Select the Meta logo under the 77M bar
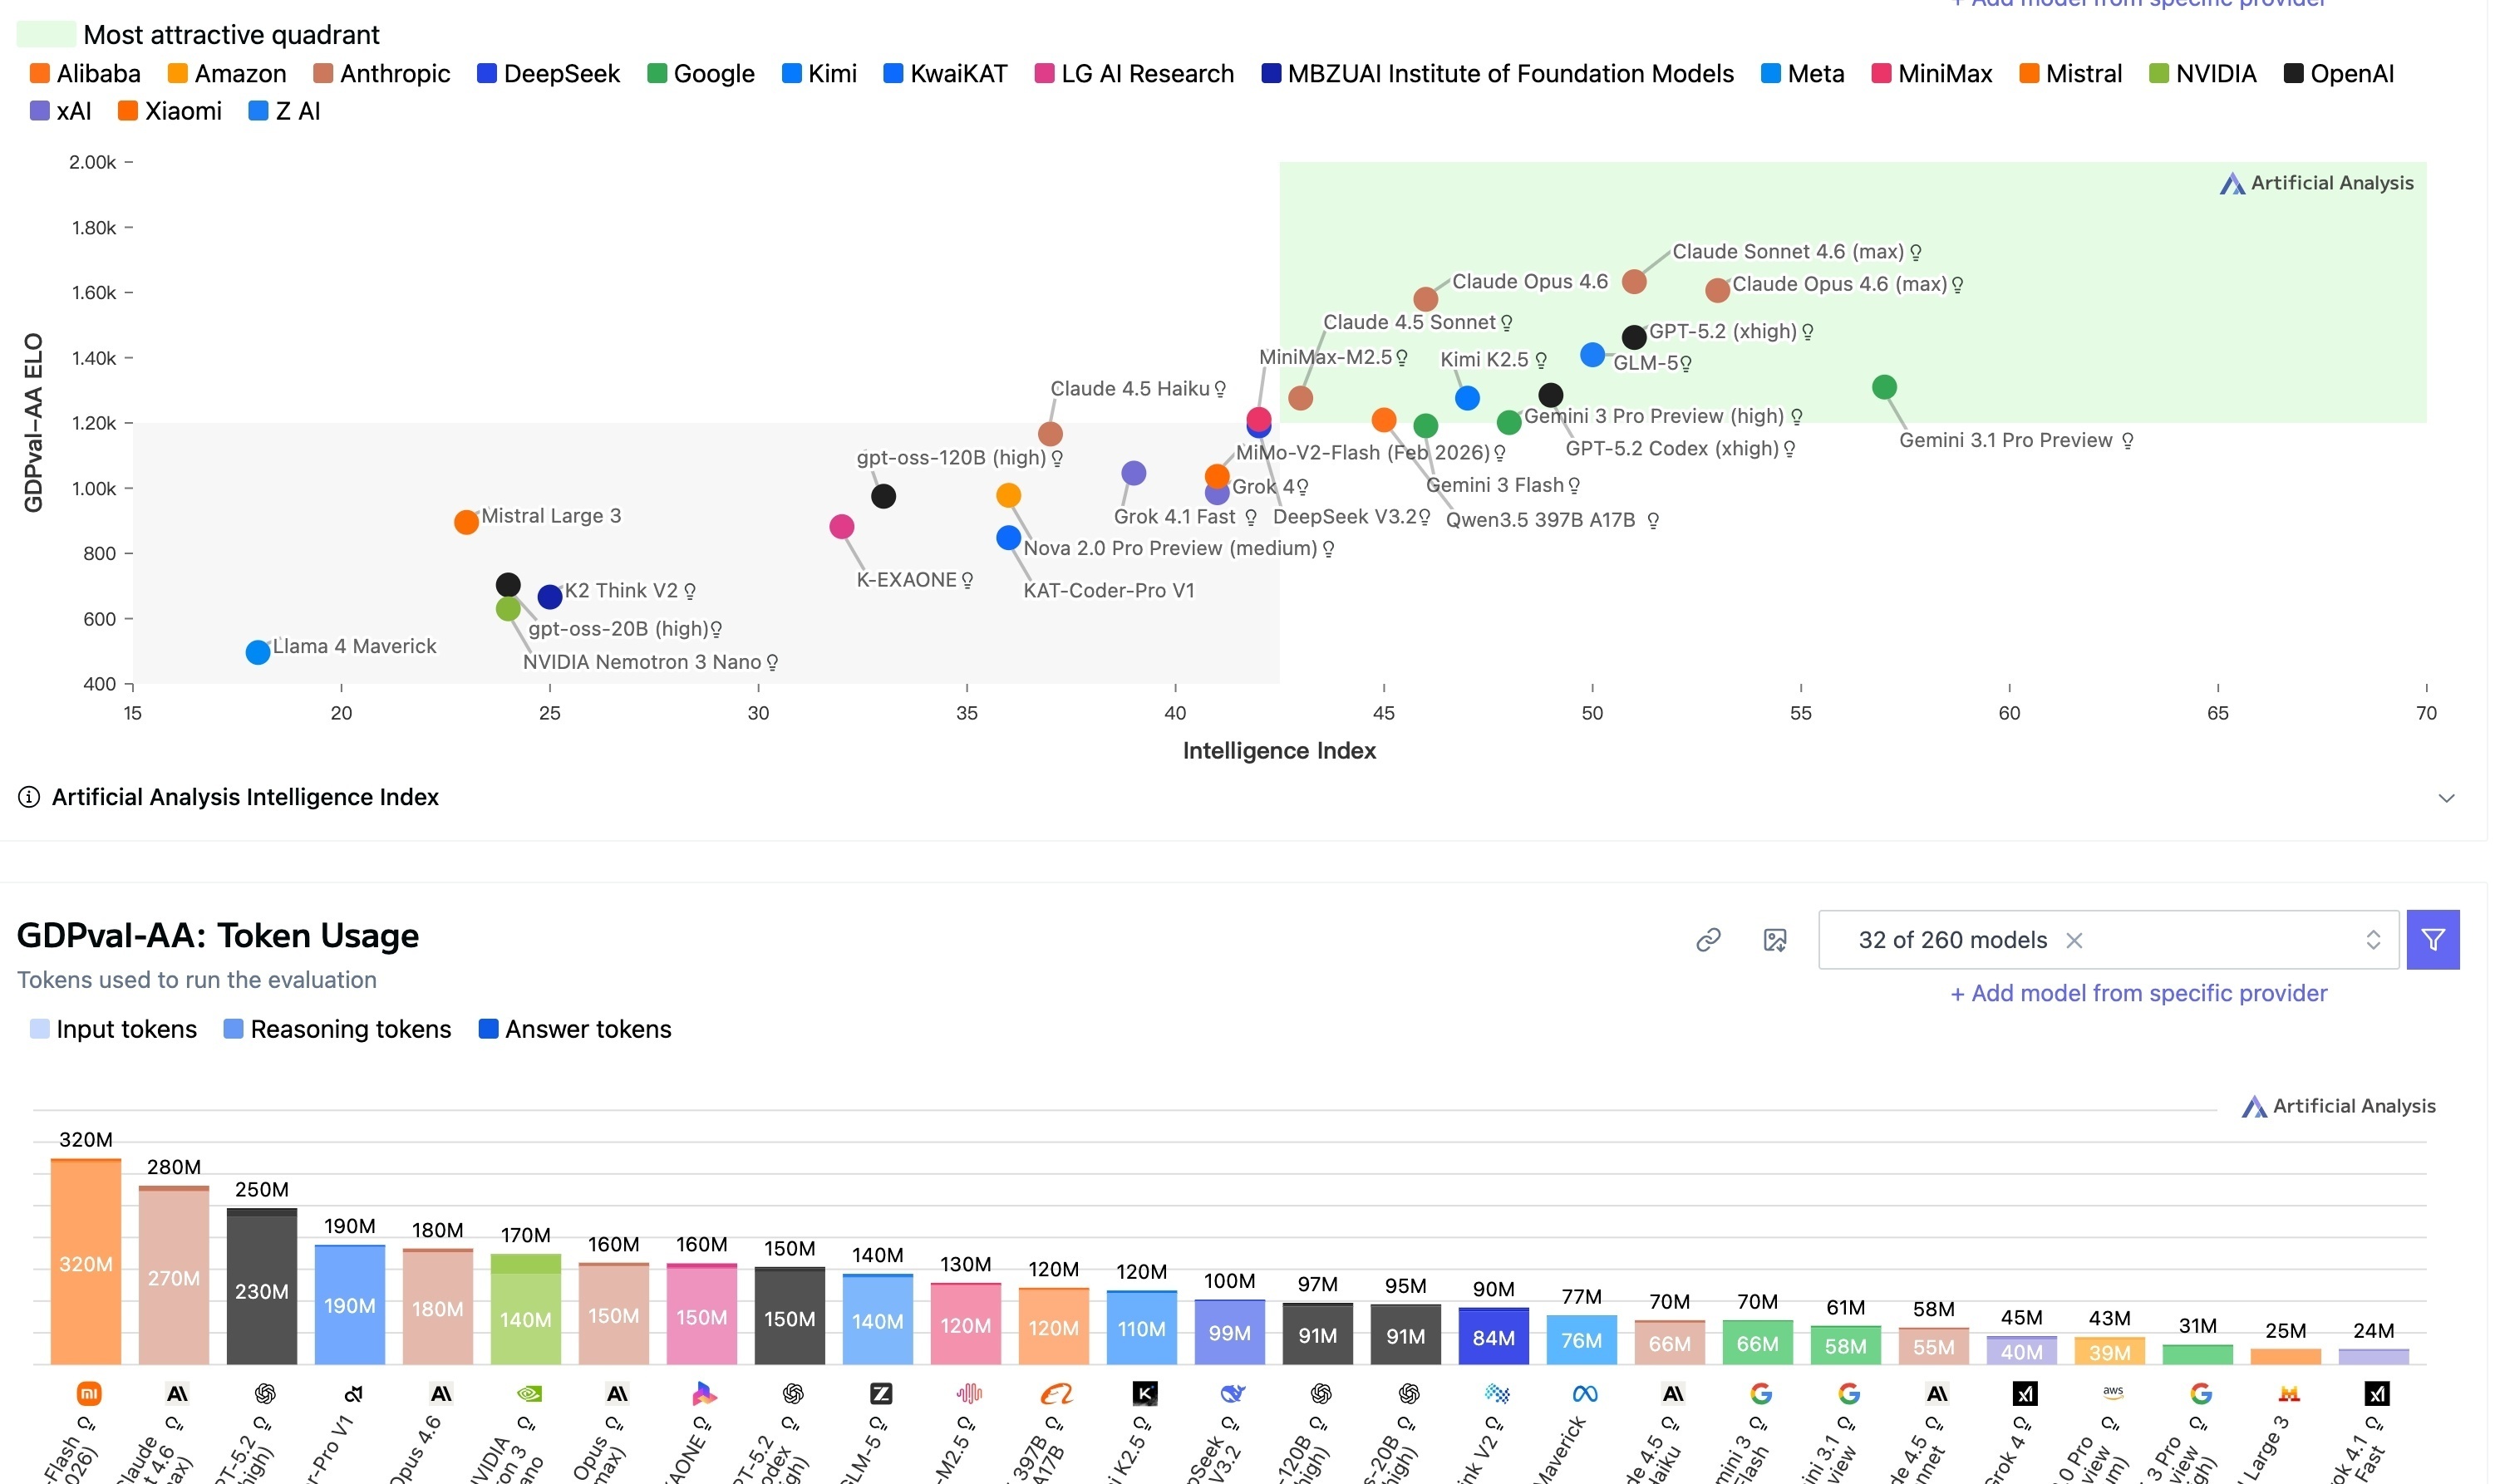The height and width of the screenshot is (1484, 2495). (1584, 1393)
